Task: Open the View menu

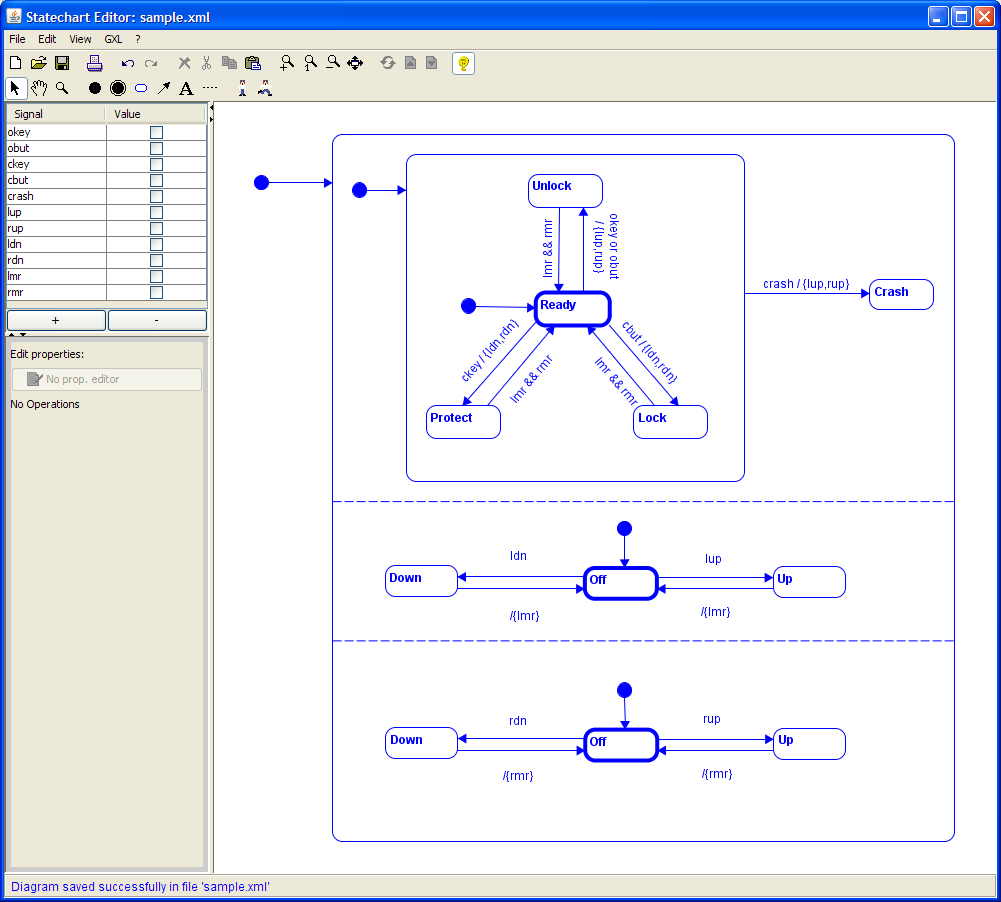Action: tap(80, 39)
